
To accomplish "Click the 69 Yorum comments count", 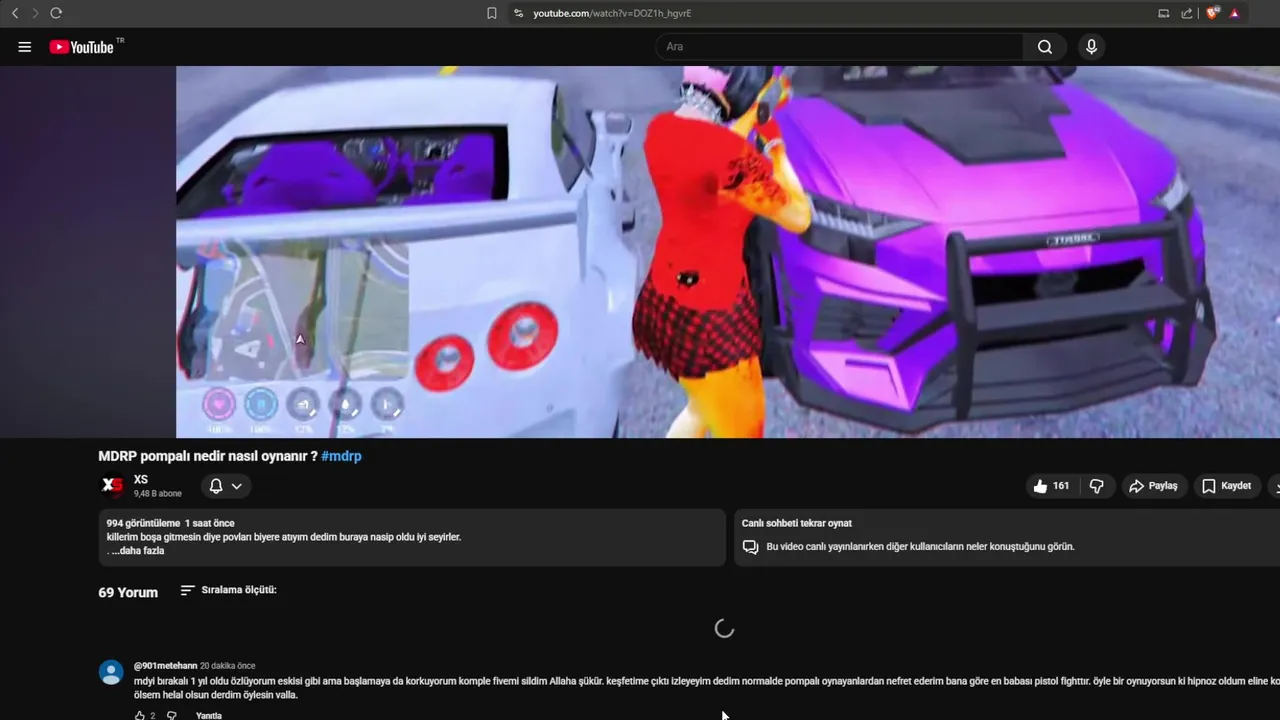I will point(128,592).
